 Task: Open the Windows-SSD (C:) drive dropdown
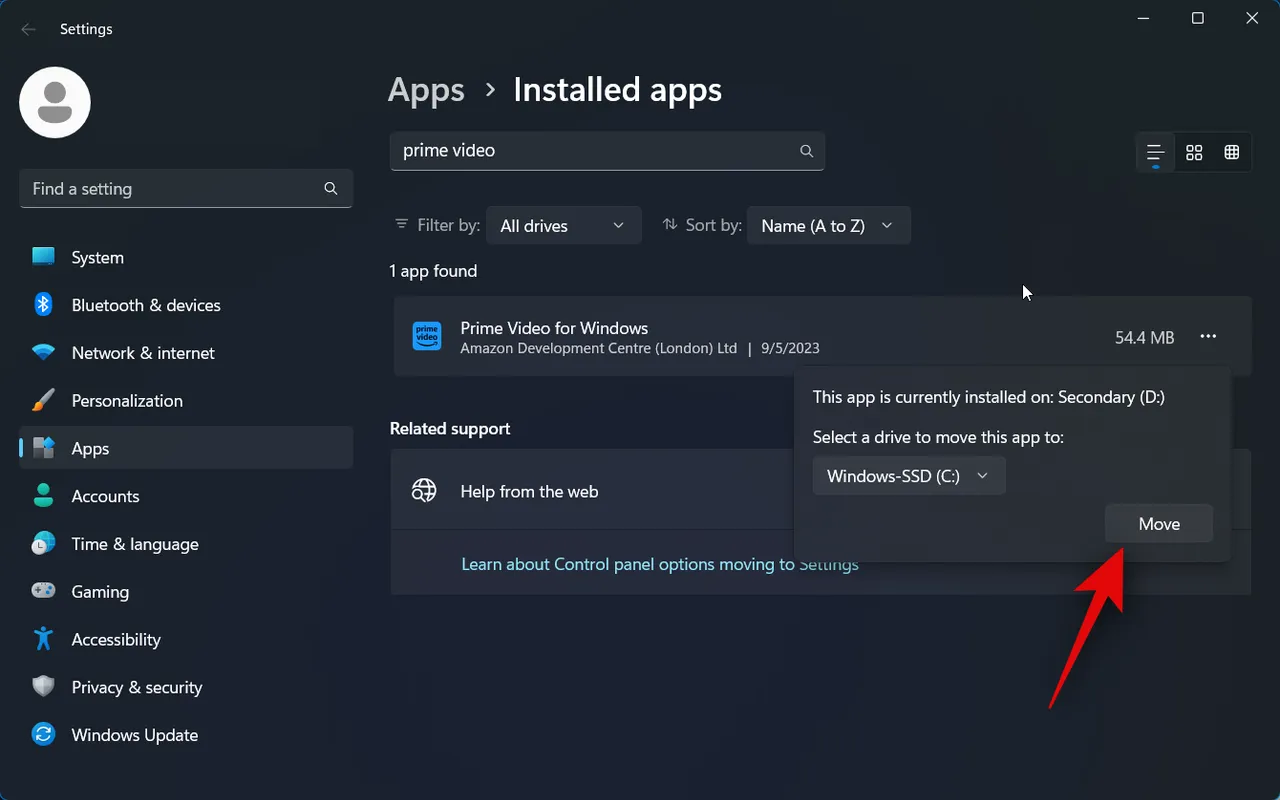909,476
